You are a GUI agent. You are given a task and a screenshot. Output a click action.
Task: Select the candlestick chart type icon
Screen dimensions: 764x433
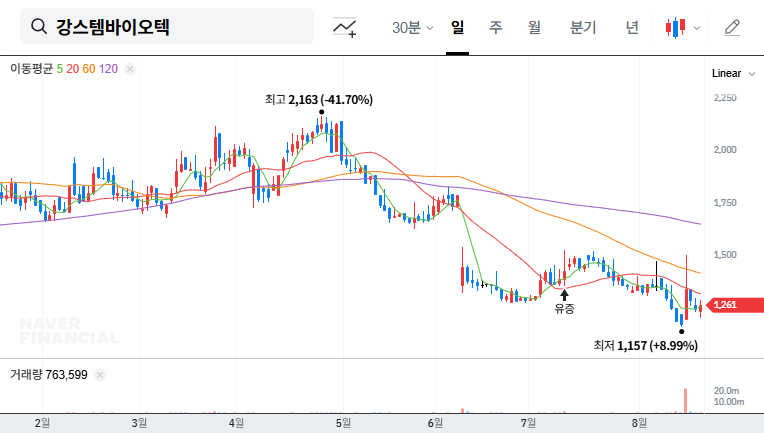[676, 27]
